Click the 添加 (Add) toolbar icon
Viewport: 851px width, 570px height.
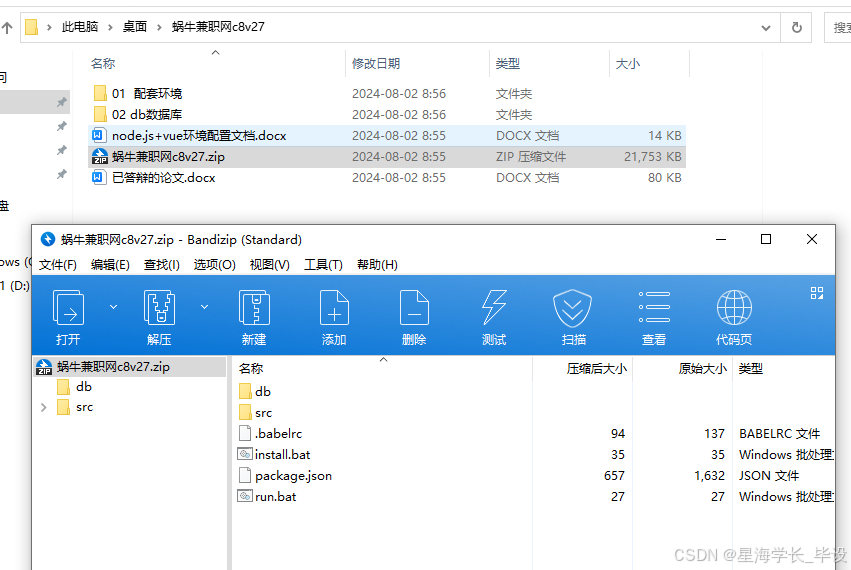point(334,308)
